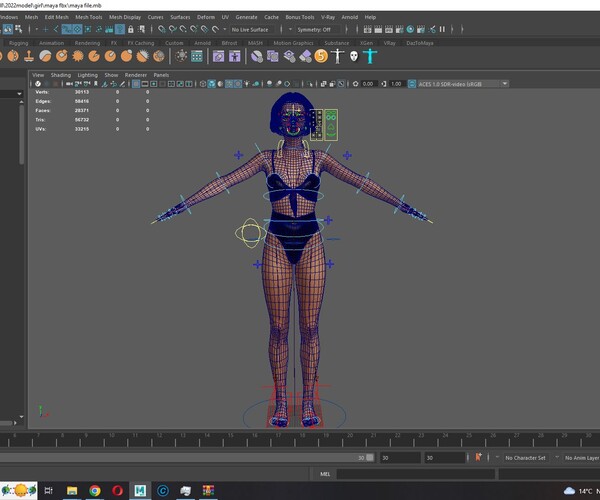Click the pause Viewport 2.0 icon
This screenshot has width=600, height=500.
coord(442,29)
